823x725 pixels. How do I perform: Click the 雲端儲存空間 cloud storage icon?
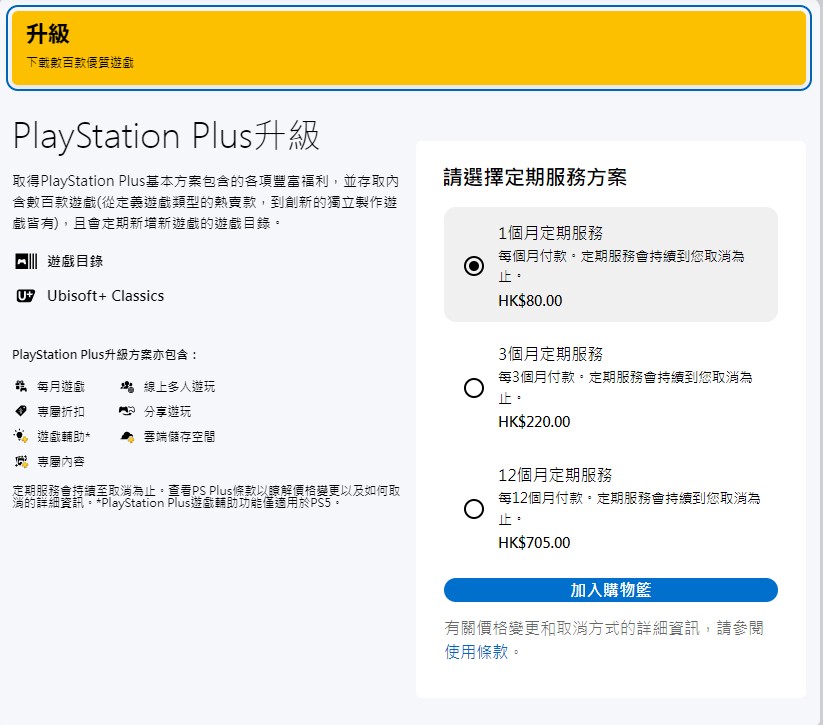pos(128,436)
